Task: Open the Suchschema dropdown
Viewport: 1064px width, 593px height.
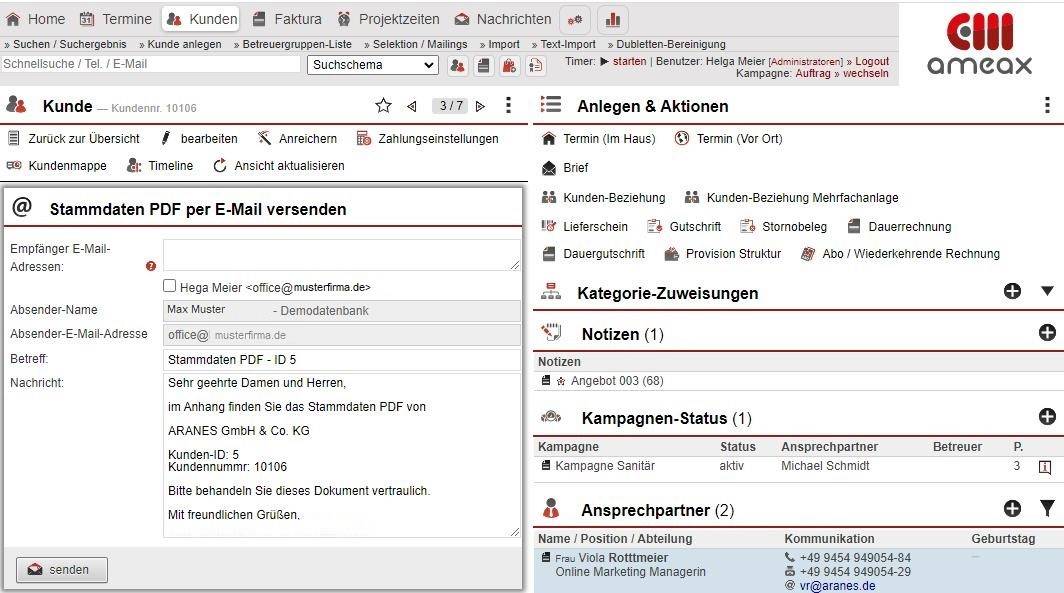Action: (373, 65)
